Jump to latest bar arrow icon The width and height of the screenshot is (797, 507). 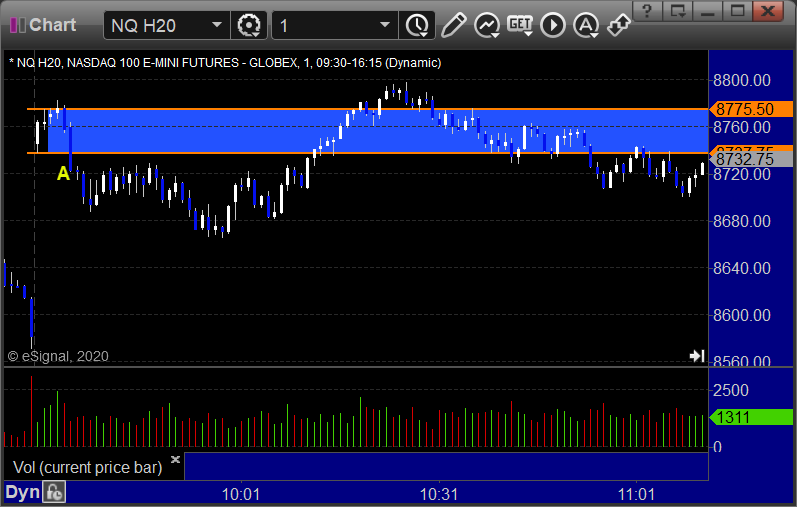(x=697, y=356)
